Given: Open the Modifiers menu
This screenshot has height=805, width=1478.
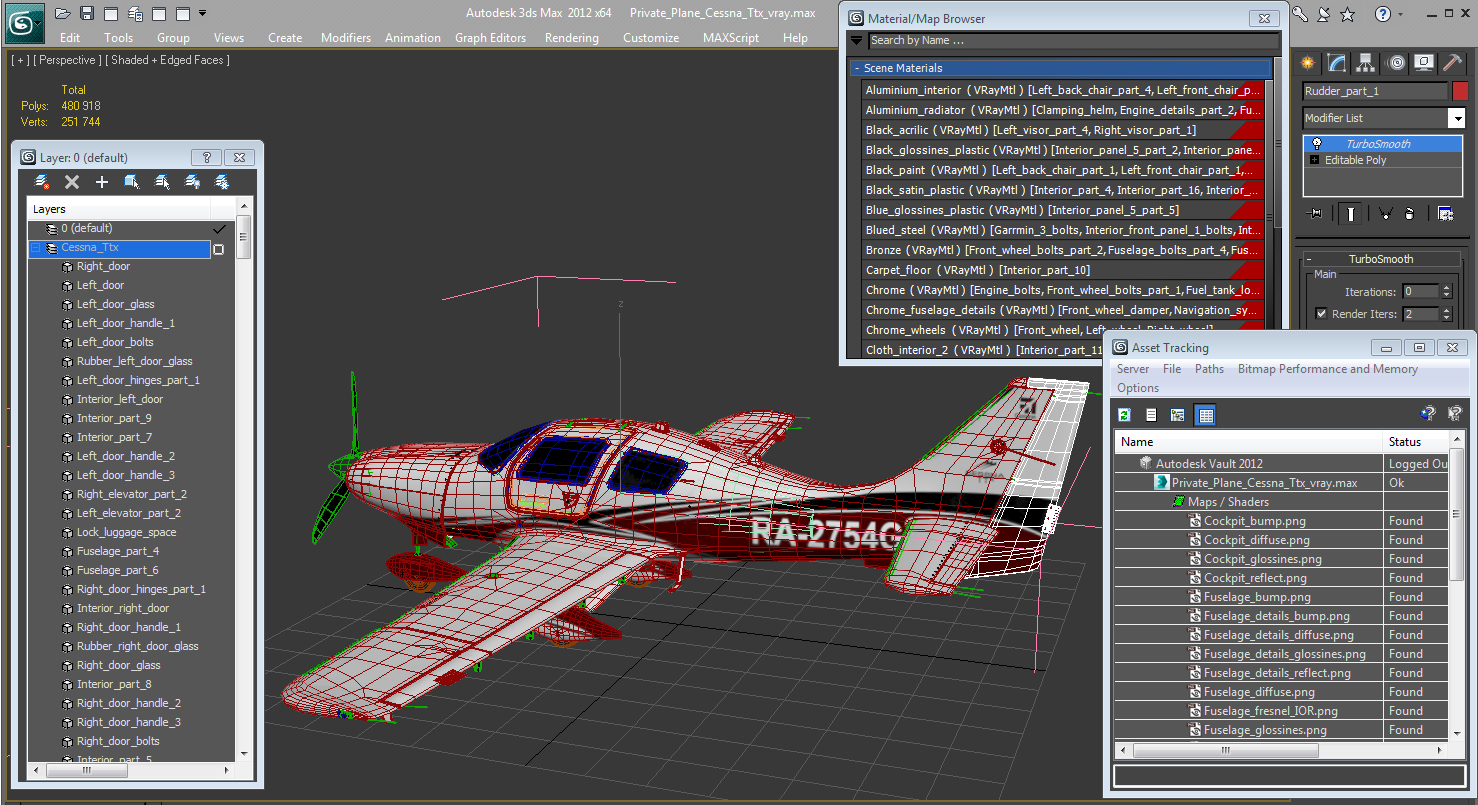Looking at the screenshot, I should 346,38.
